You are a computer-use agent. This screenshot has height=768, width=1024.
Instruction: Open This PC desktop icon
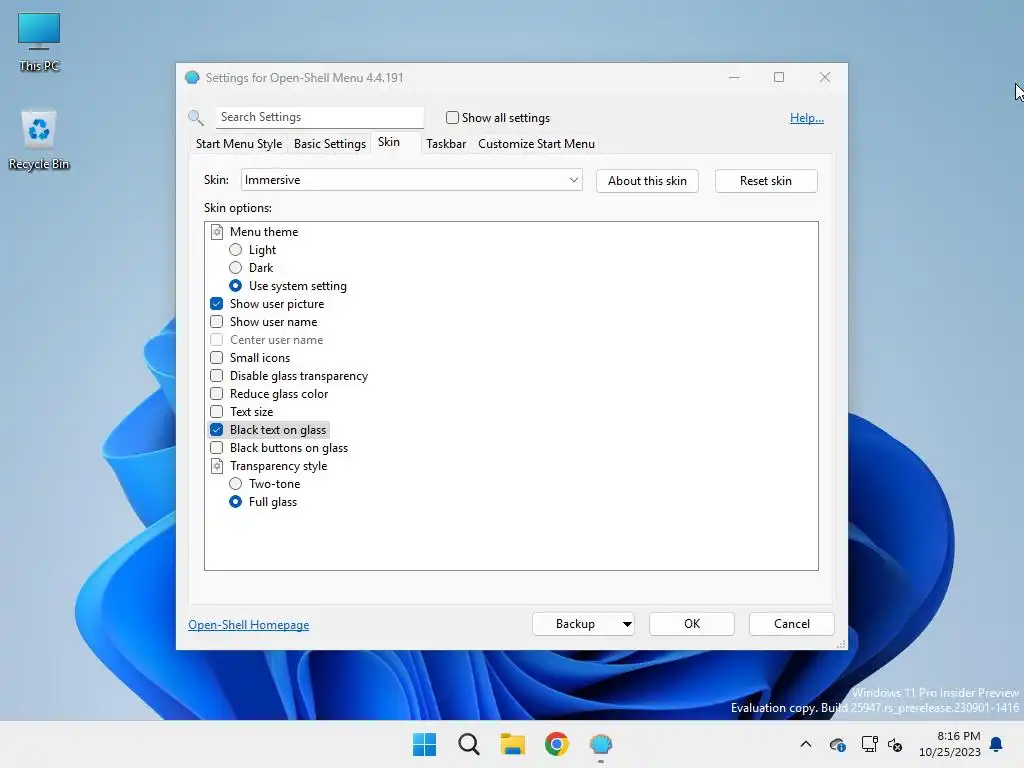[x=39, y=42]
